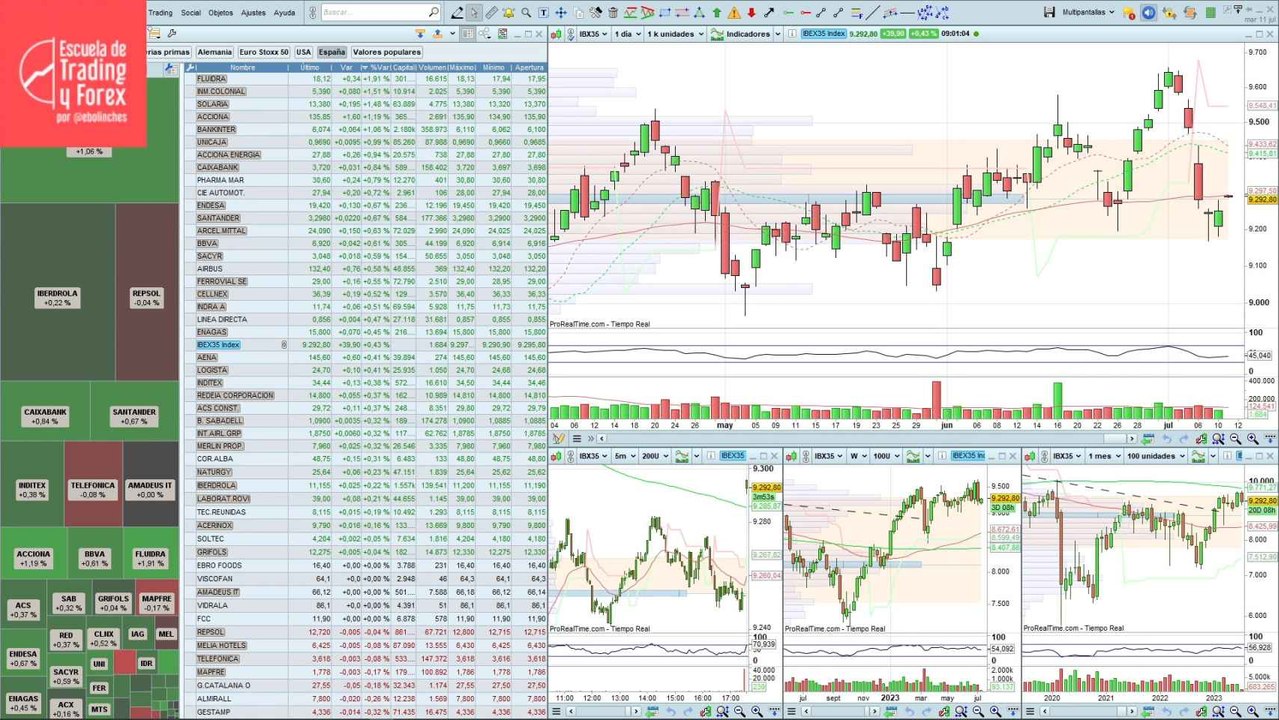This screenshot has width=1279, height=720.
Task: Switch to the USA tab
Action: coord(303,52)
